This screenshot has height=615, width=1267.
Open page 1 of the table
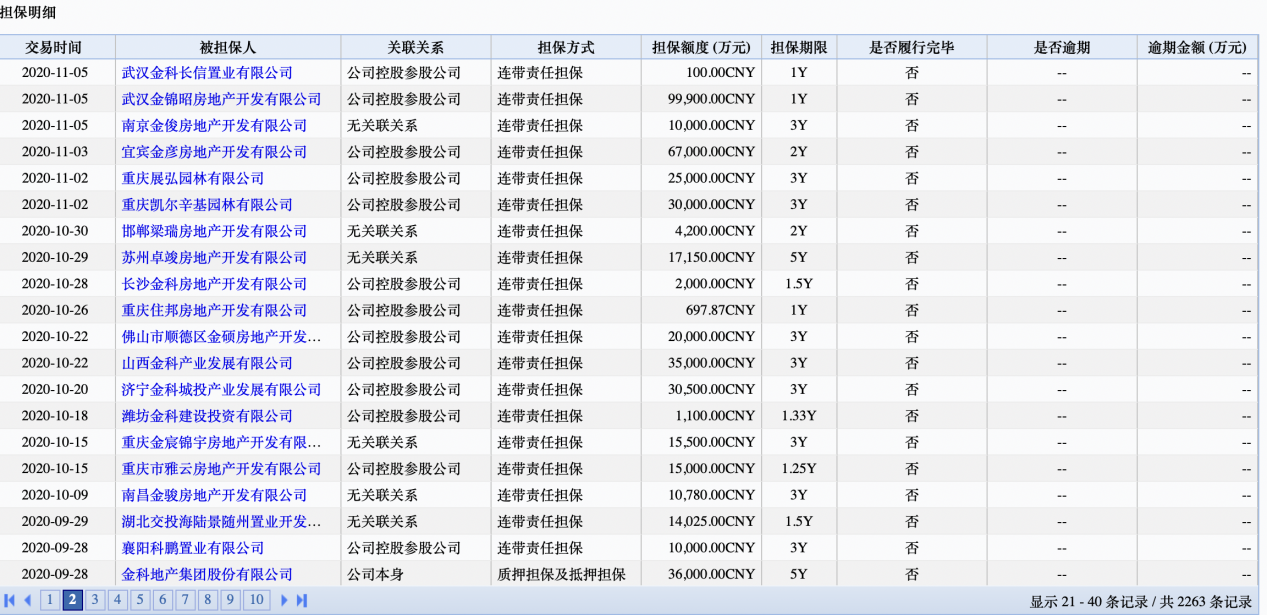49,600
